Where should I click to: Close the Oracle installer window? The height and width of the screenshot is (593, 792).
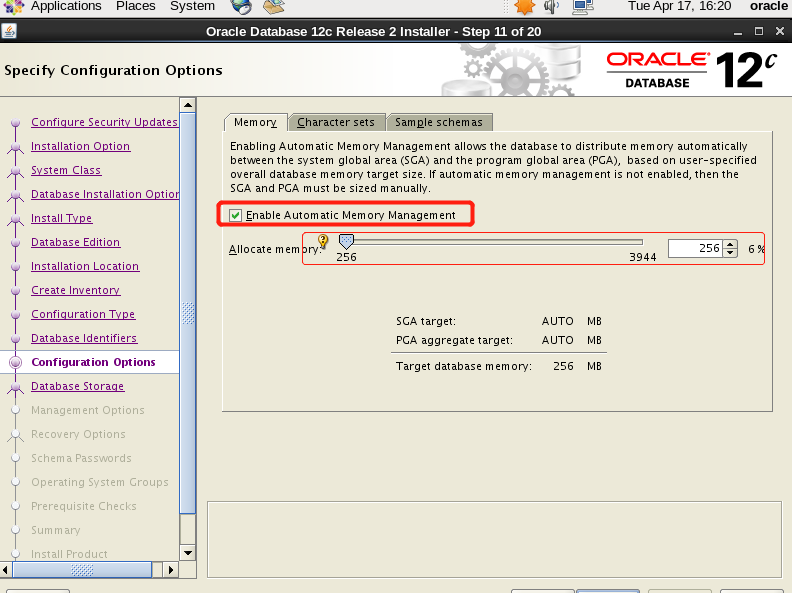pyautogui.click(x=780, y=32)
